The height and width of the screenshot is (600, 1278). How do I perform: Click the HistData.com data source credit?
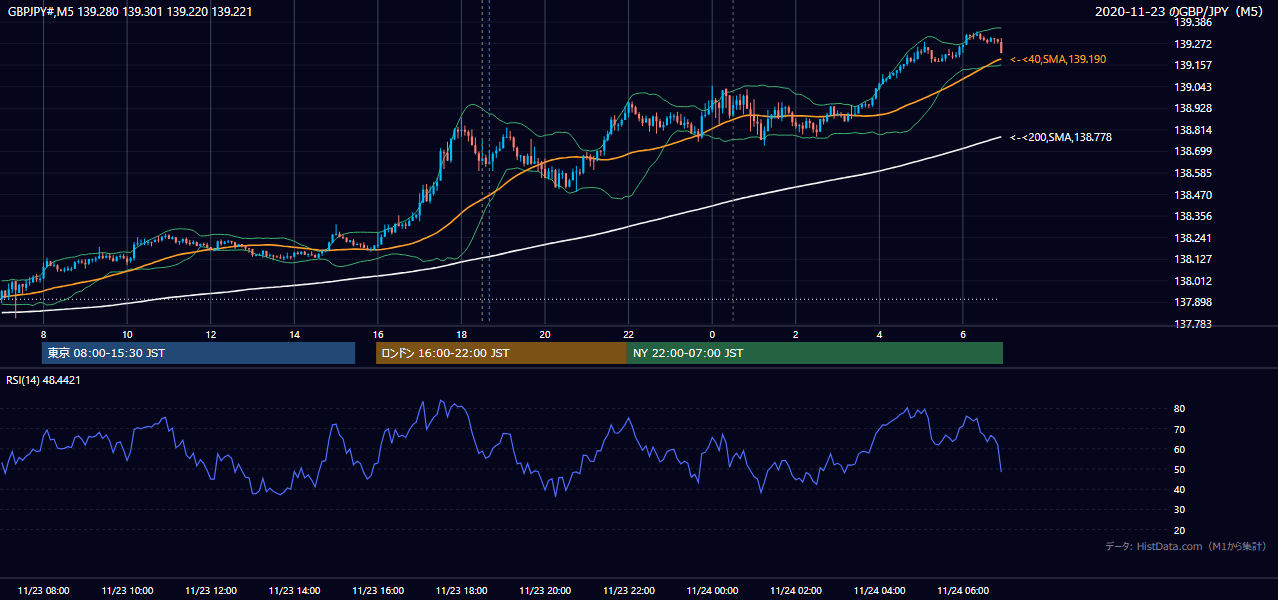pos(1185,546)
